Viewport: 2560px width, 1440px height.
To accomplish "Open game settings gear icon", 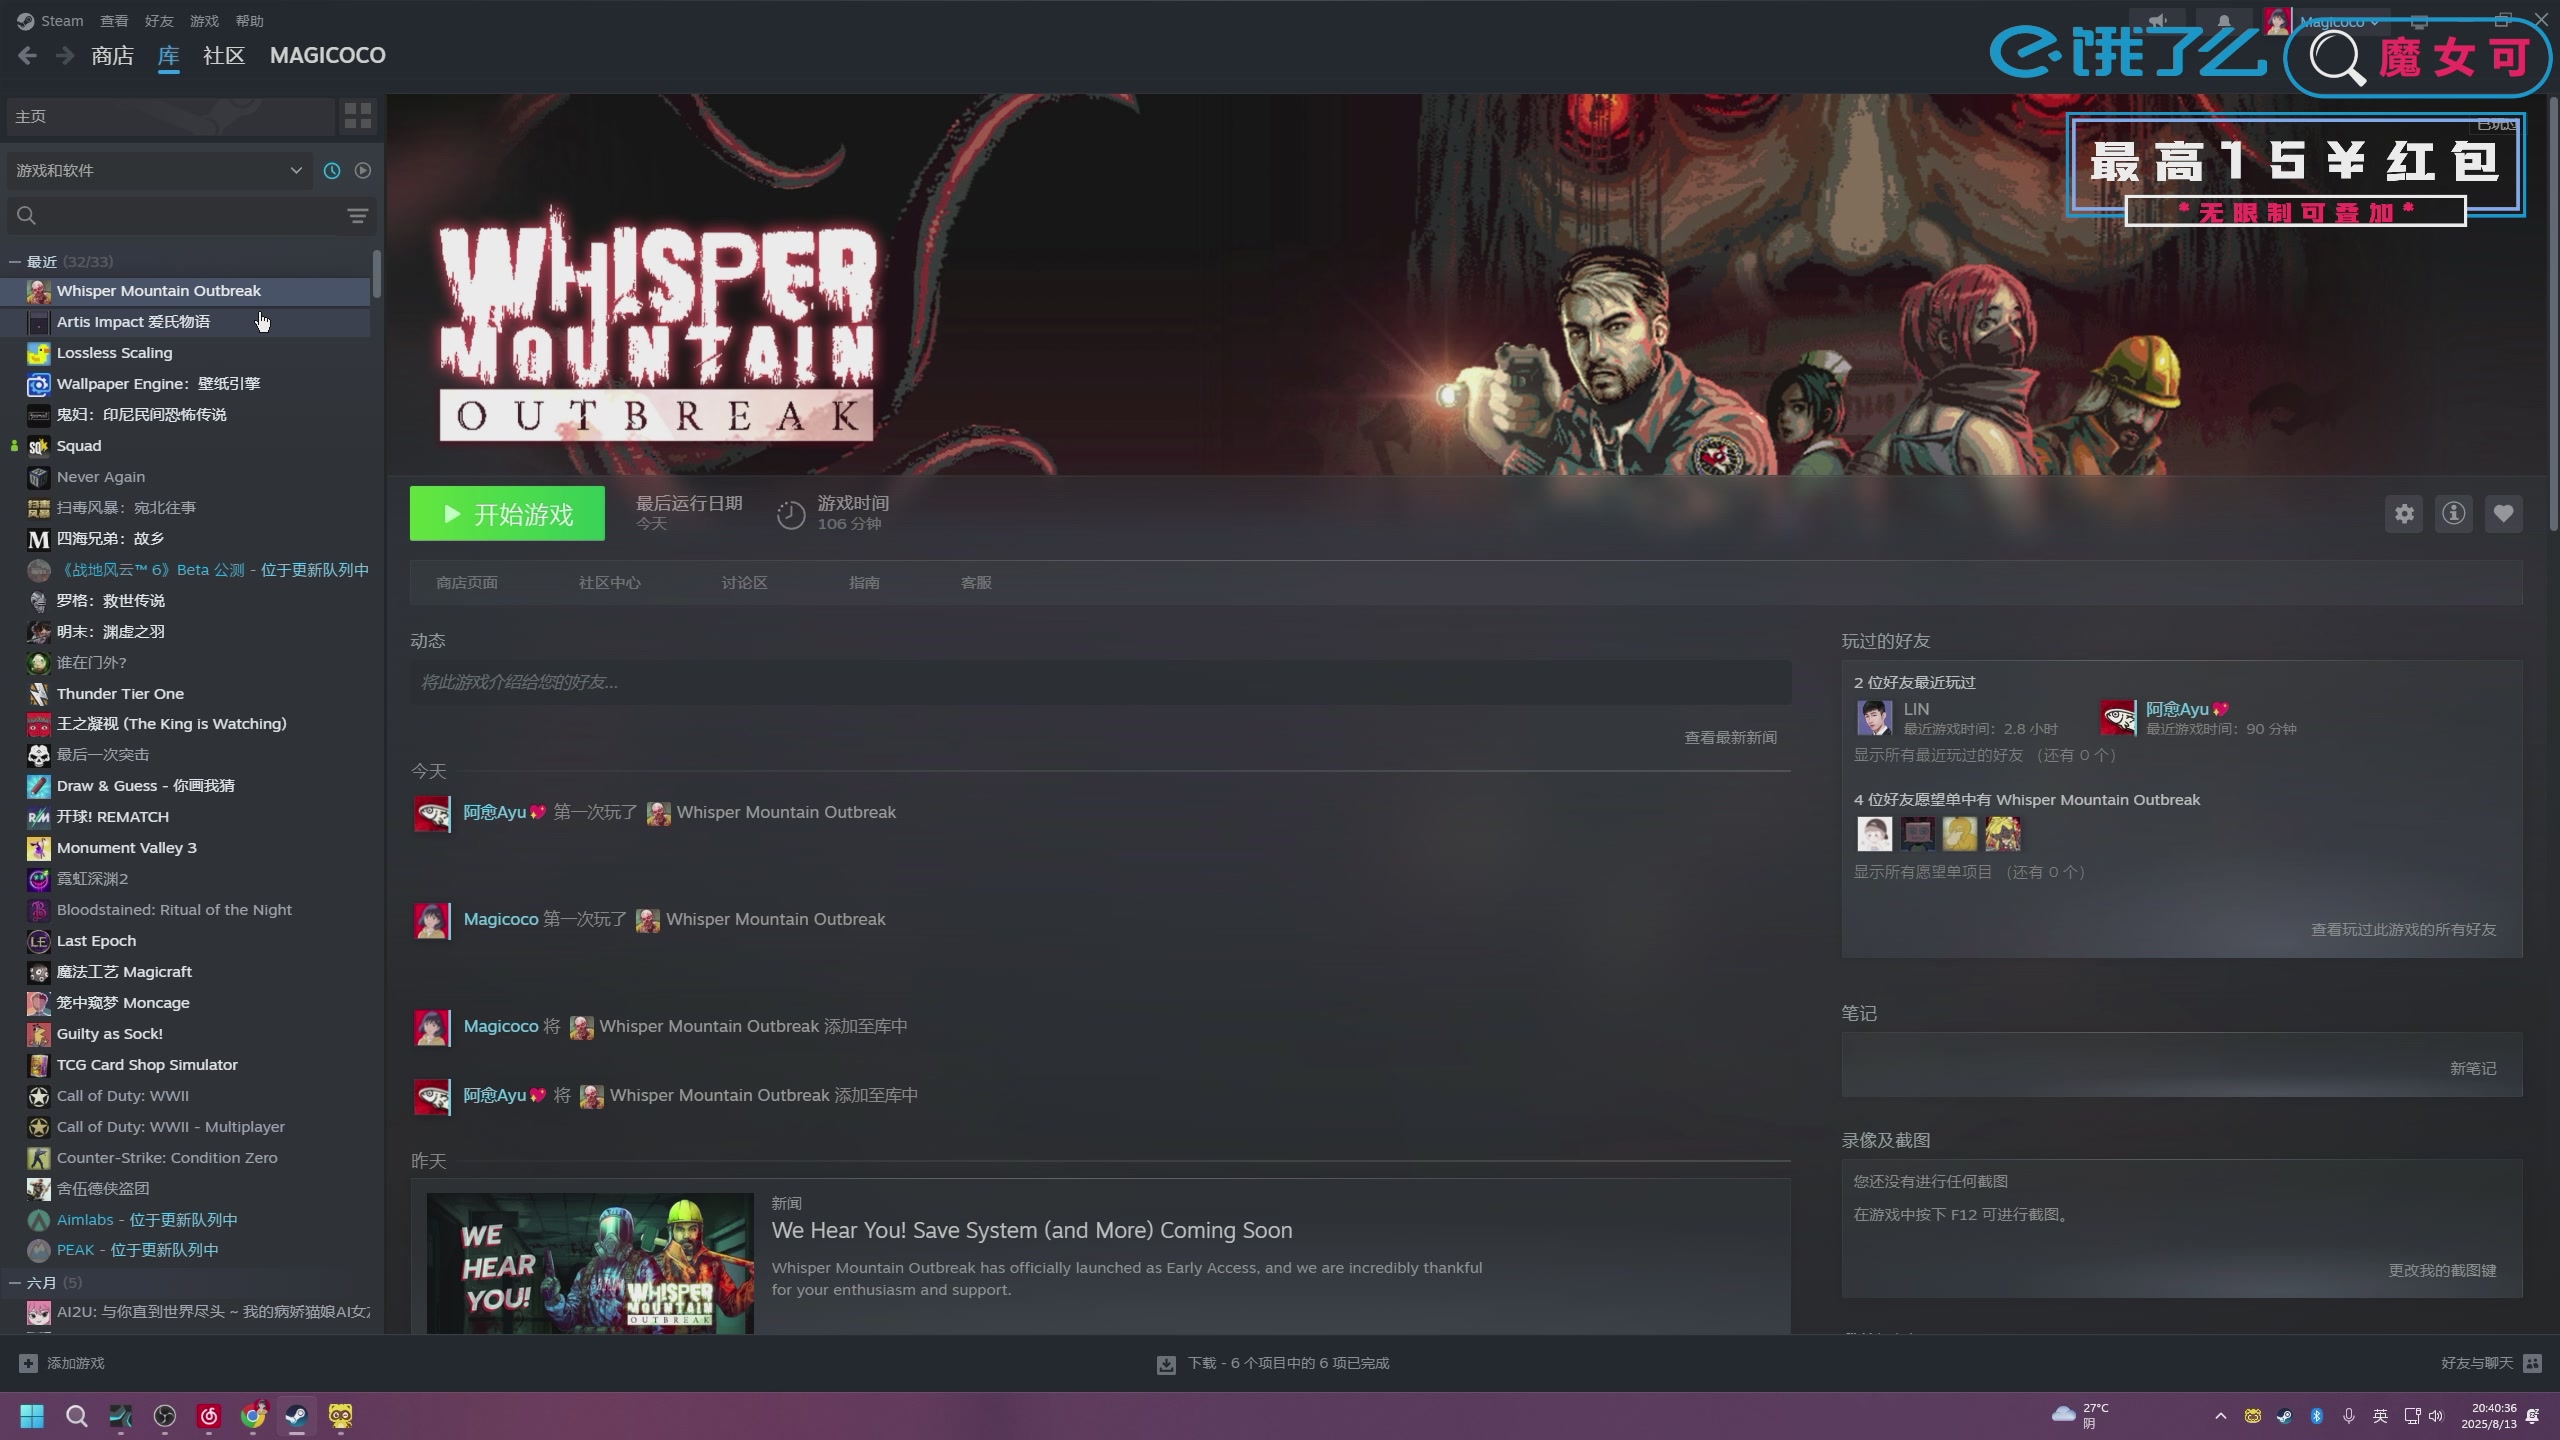I will pyautogui.click(x=2404, y=514).
